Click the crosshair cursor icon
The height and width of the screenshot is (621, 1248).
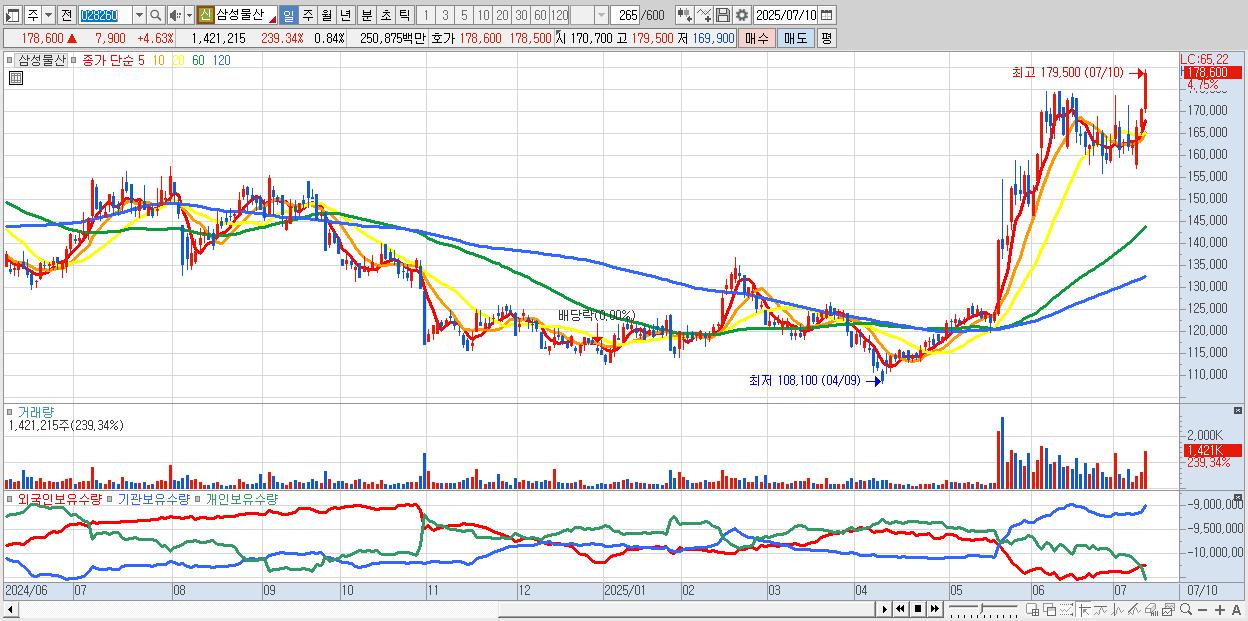1084,610
